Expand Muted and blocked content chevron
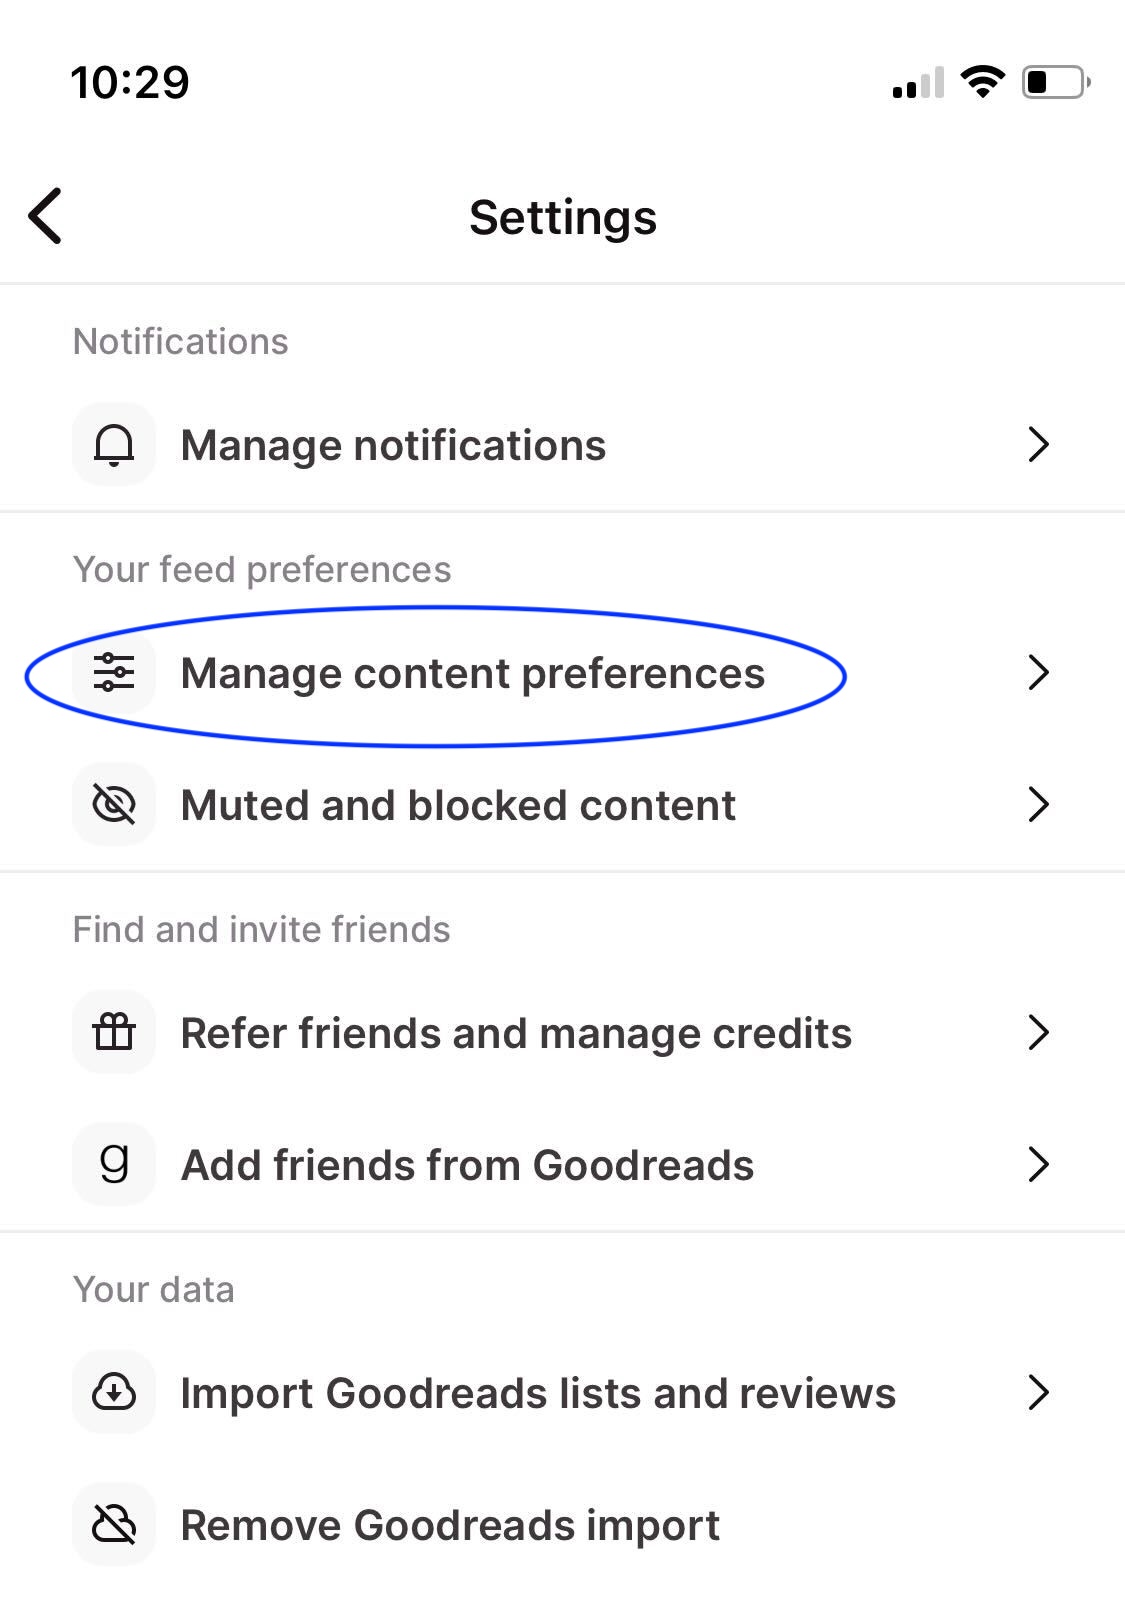Viewport: 1125px width, 1612px height. tap(1039, 805)
